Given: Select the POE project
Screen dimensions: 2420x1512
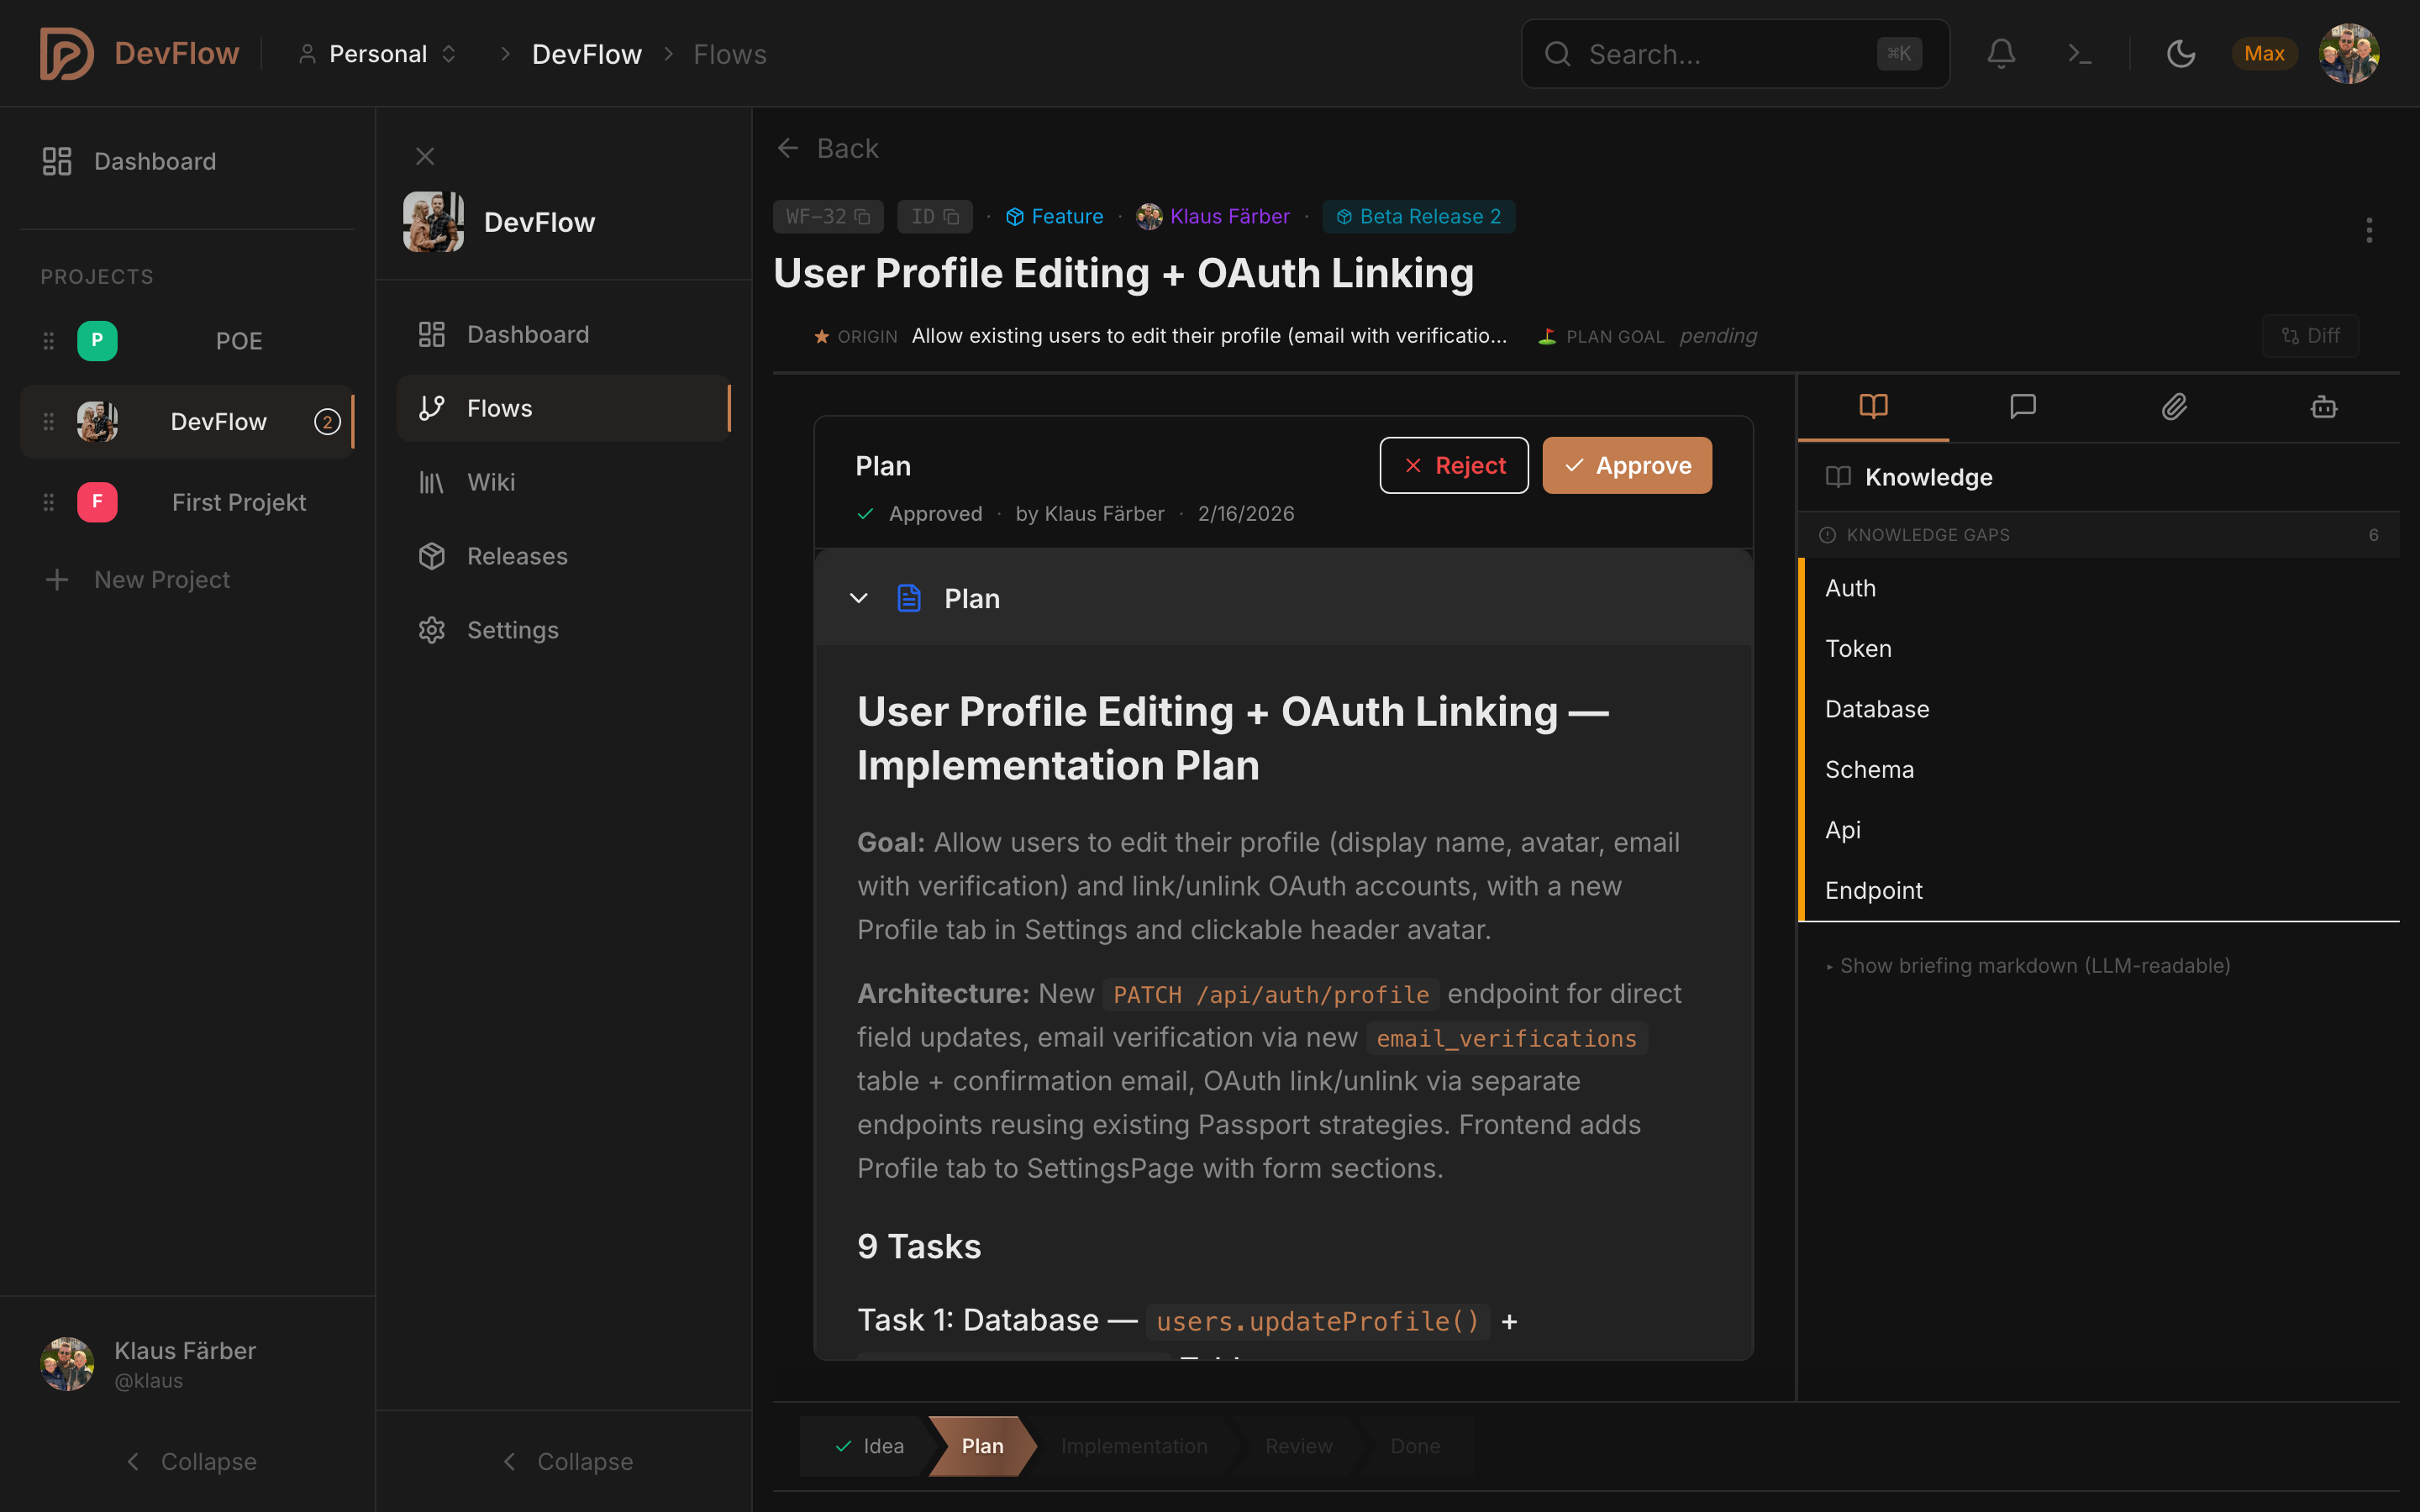Looking at the screenshot, I should [x=187, y=341].
